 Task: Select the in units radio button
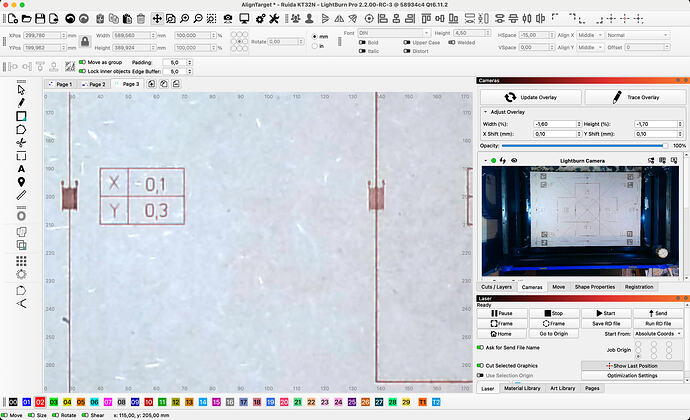click(x=315, y=46)
